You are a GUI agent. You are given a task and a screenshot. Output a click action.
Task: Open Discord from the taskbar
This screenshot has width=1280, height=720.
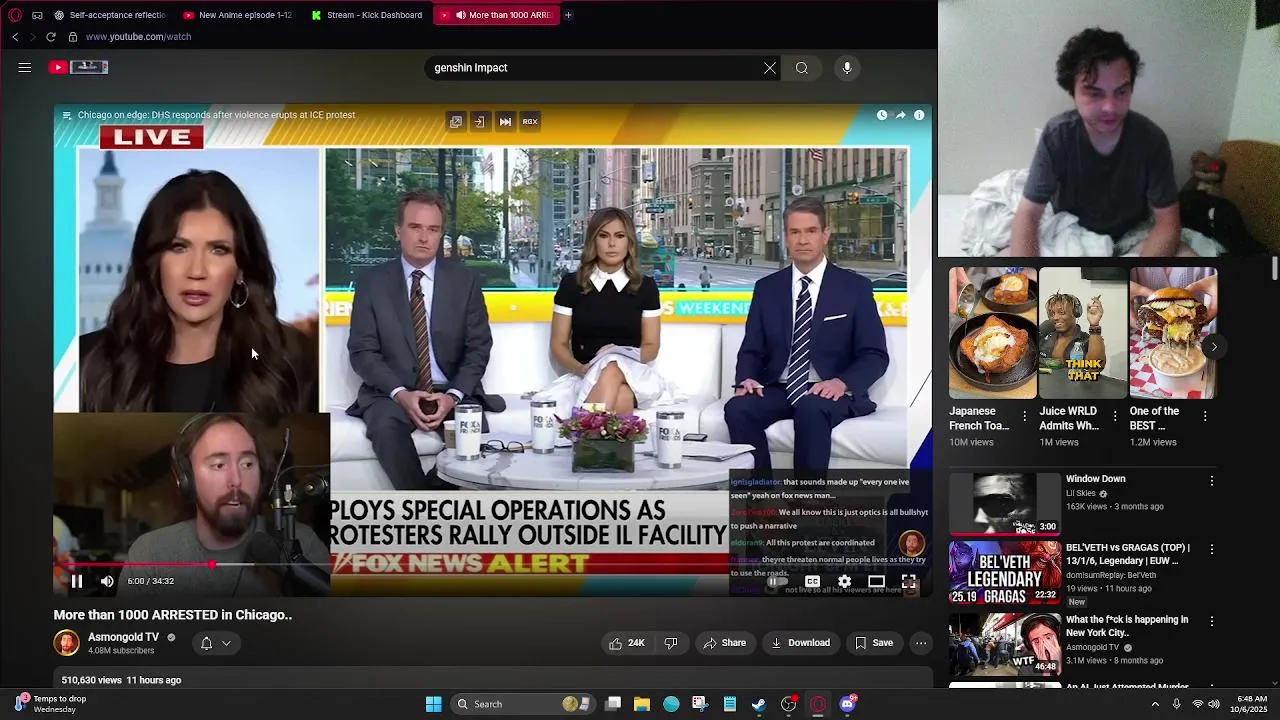point(848,704)
